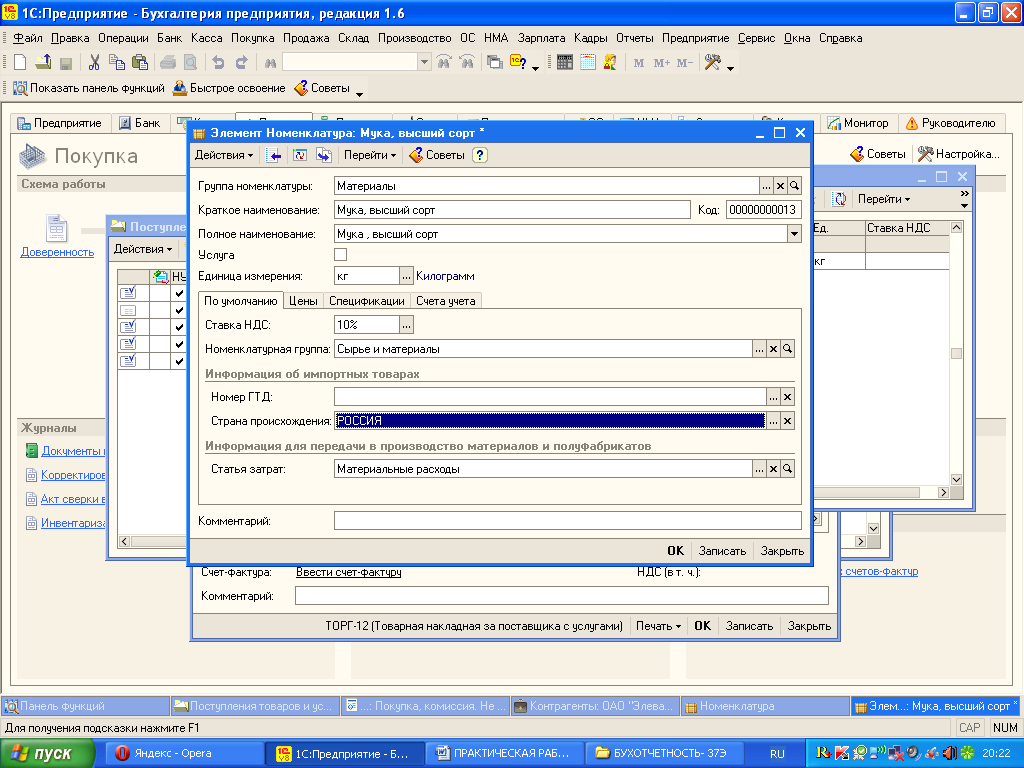Click the Доверенность document icon

click(x=56, y=228)
